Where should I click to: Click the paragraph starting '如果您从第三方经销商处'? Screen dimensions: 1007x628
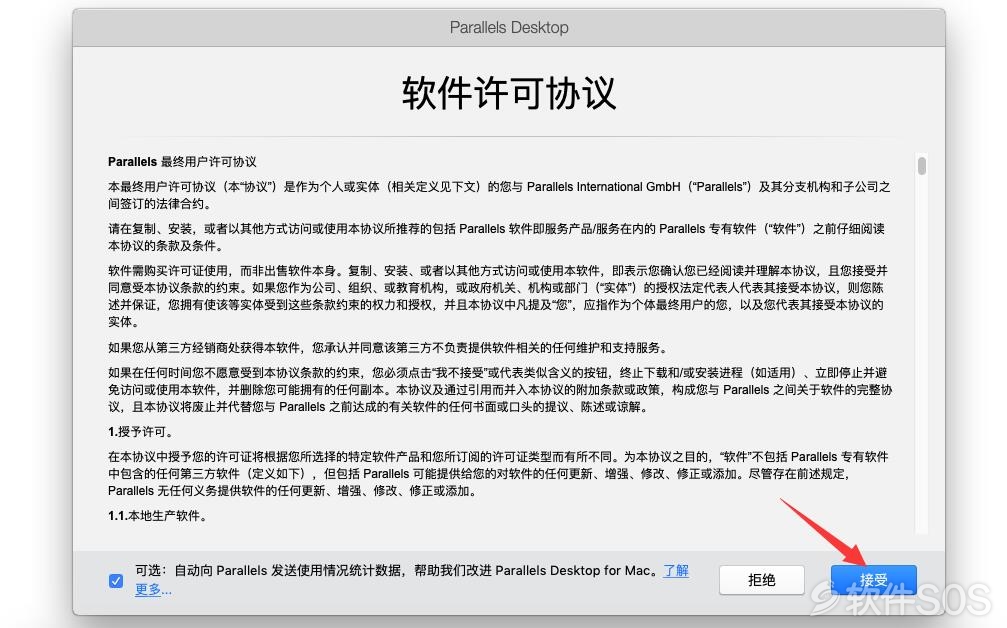(x=390, y=347)
